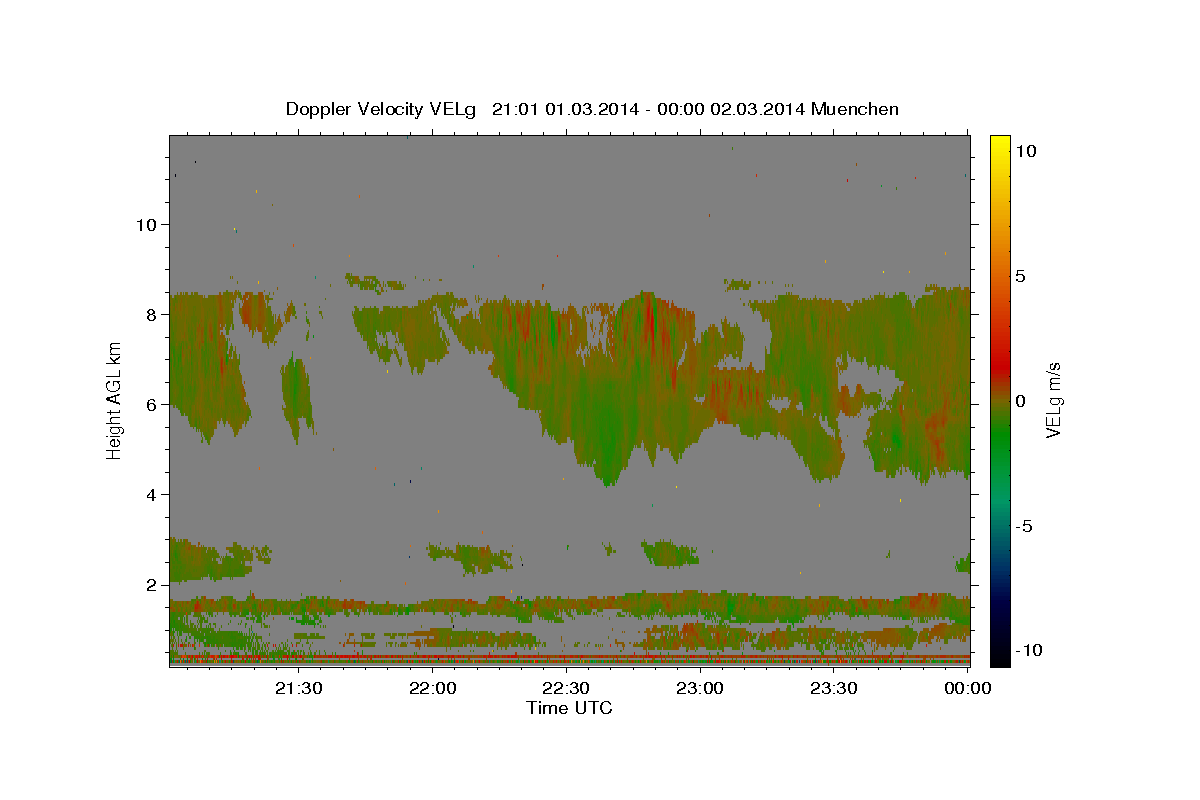Select the 22:00 time tick label

tap(433, 688)
